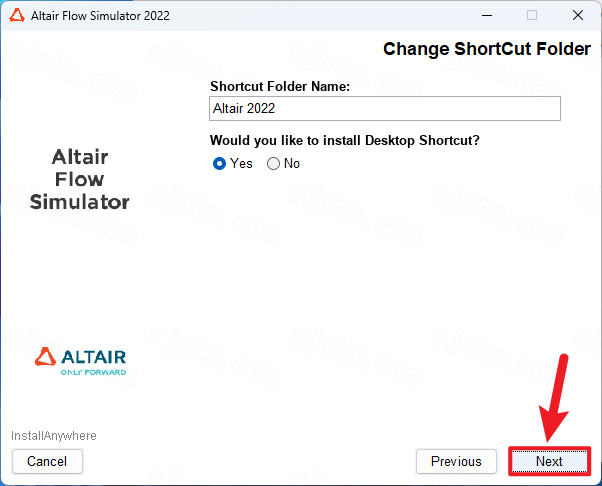602x486 pixels.
Task: Click the window title Altair Flow Simulator 2022
Action: pos(100,16)
